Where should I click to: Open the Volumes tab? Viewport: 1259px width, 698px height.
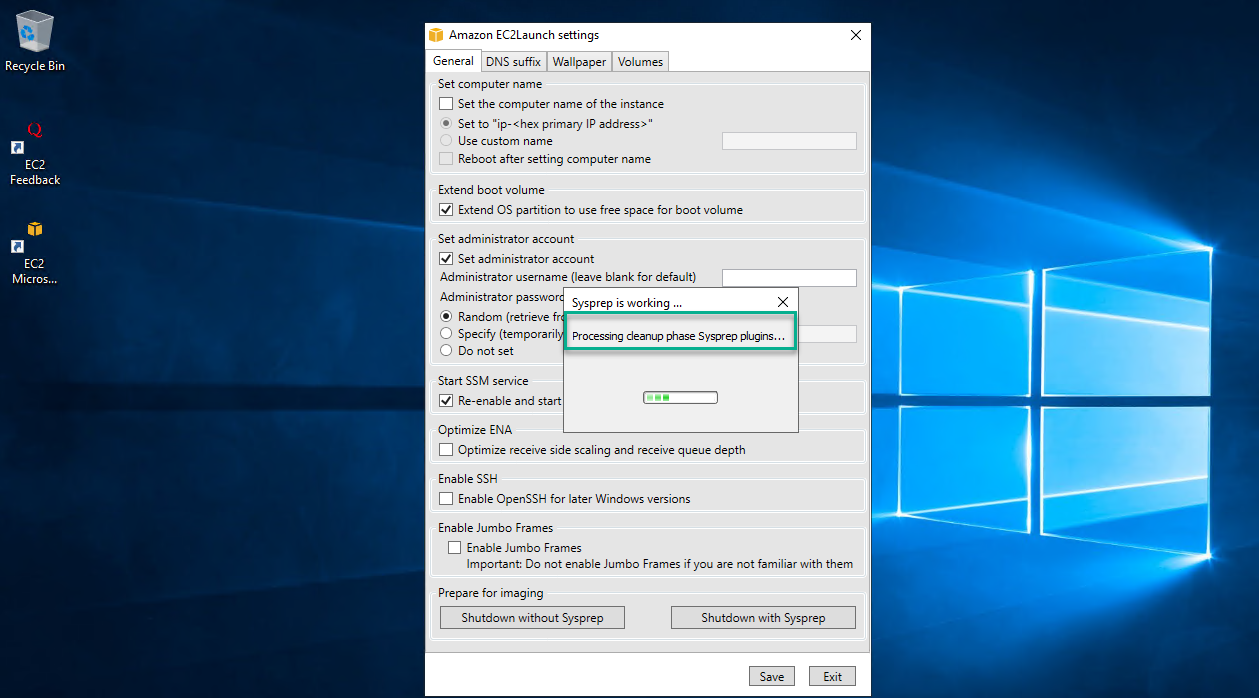[640, 62]
